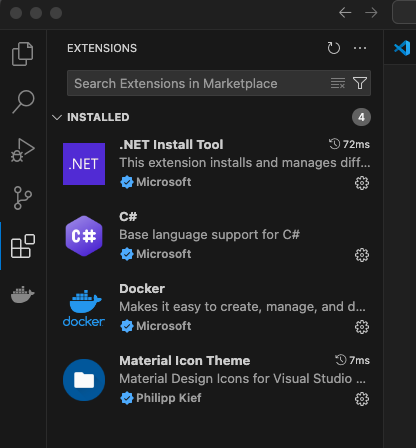Open the C# extension title
This screenshot has height=448, width=416.
tap(128, 217)
